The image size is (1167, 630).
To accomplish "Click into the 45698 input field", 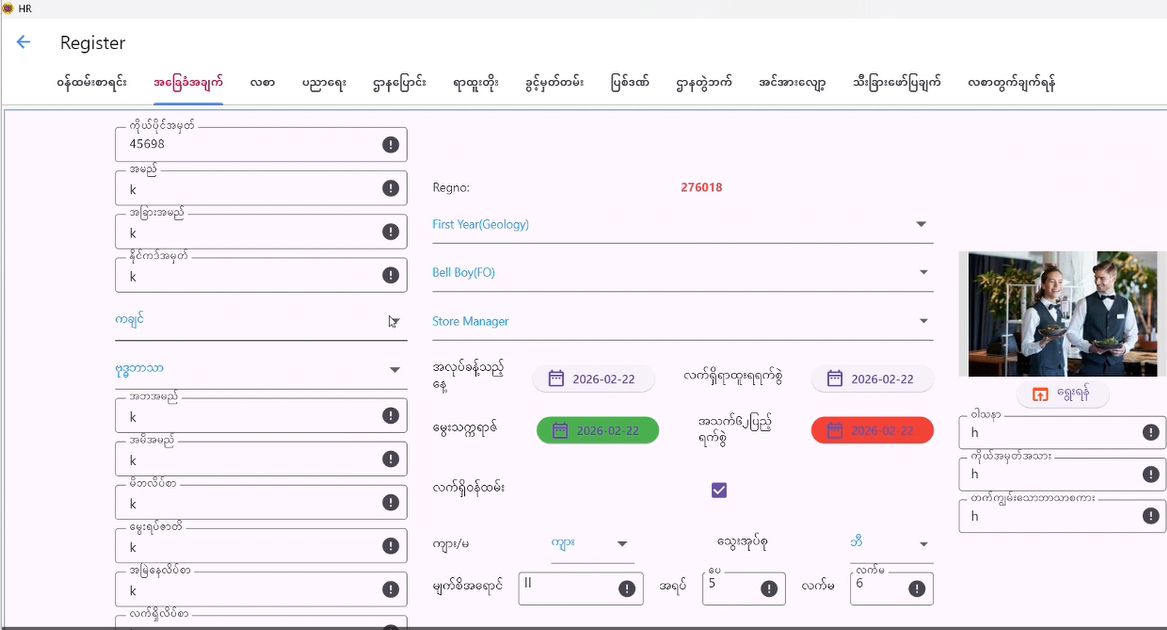I will click(260, 144).
